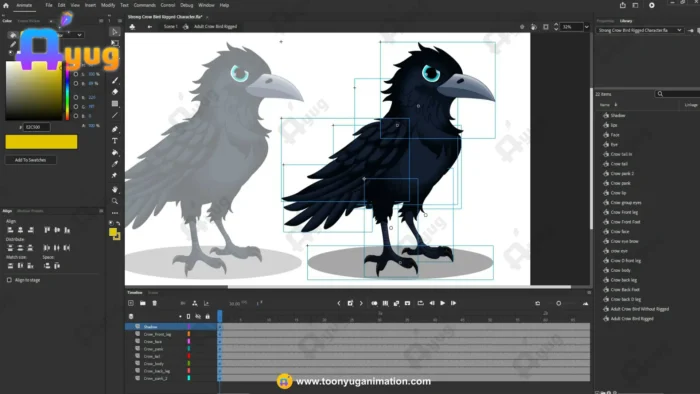Select the Eyedropper tool
The width and height of the screenshot is (700, 394).
115,164
